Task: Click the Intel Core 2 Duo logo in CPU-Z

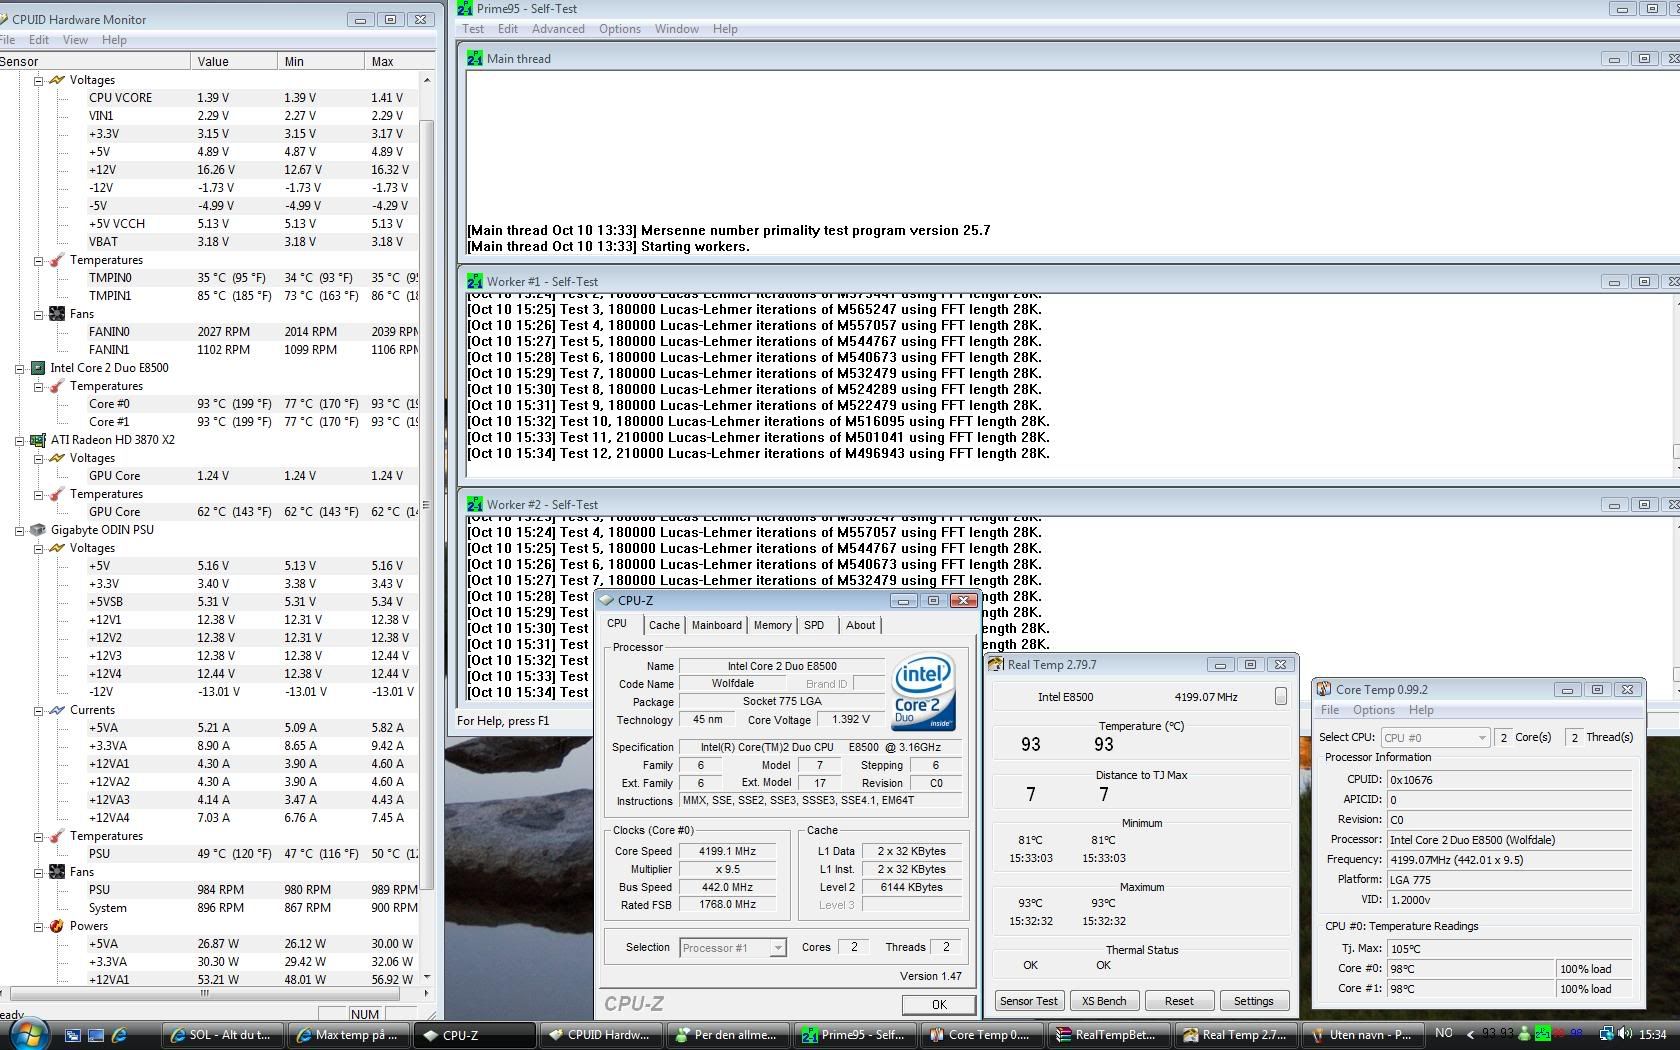Action: point(923,691)
